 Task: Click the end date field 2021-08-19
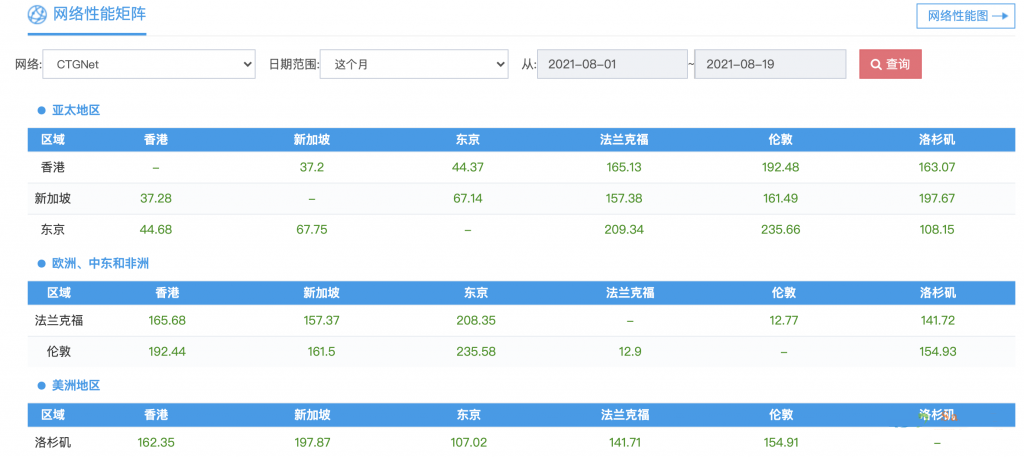770,65
